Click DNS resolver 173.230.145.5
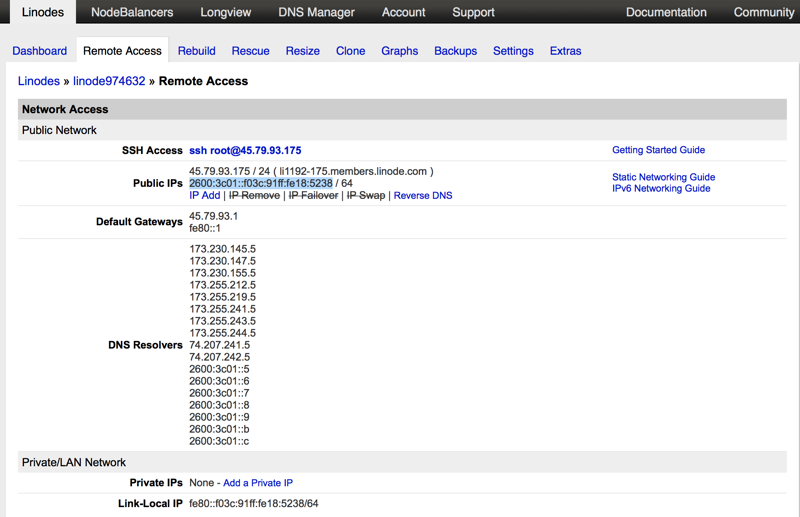The height and width of the screenshot is (517, 800). coord(222,249)
